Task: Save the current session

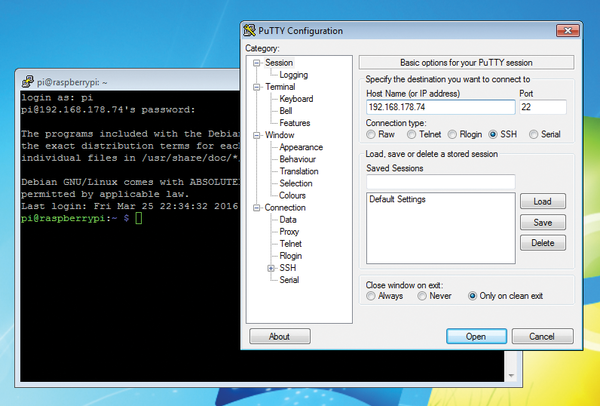Action: pos(543,222)
